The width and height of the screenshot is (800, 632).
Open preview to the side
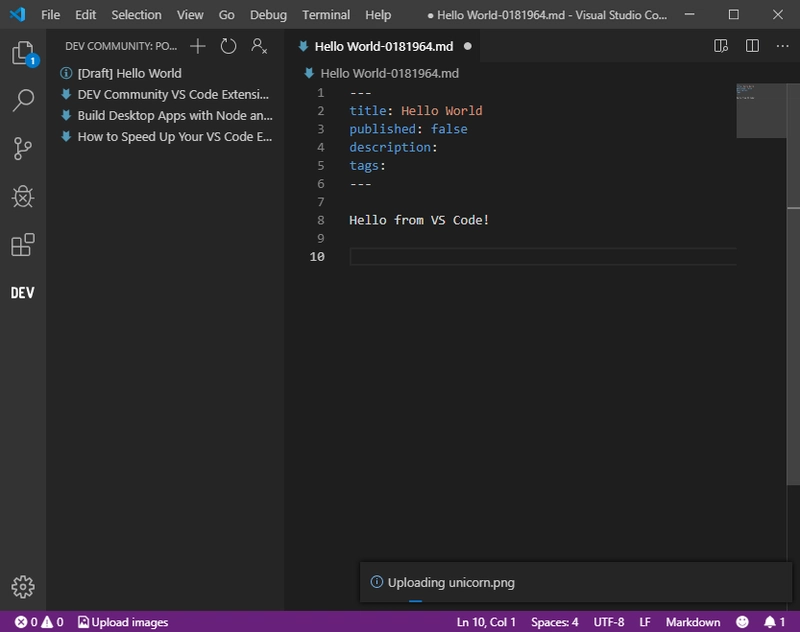pos(720,46)
